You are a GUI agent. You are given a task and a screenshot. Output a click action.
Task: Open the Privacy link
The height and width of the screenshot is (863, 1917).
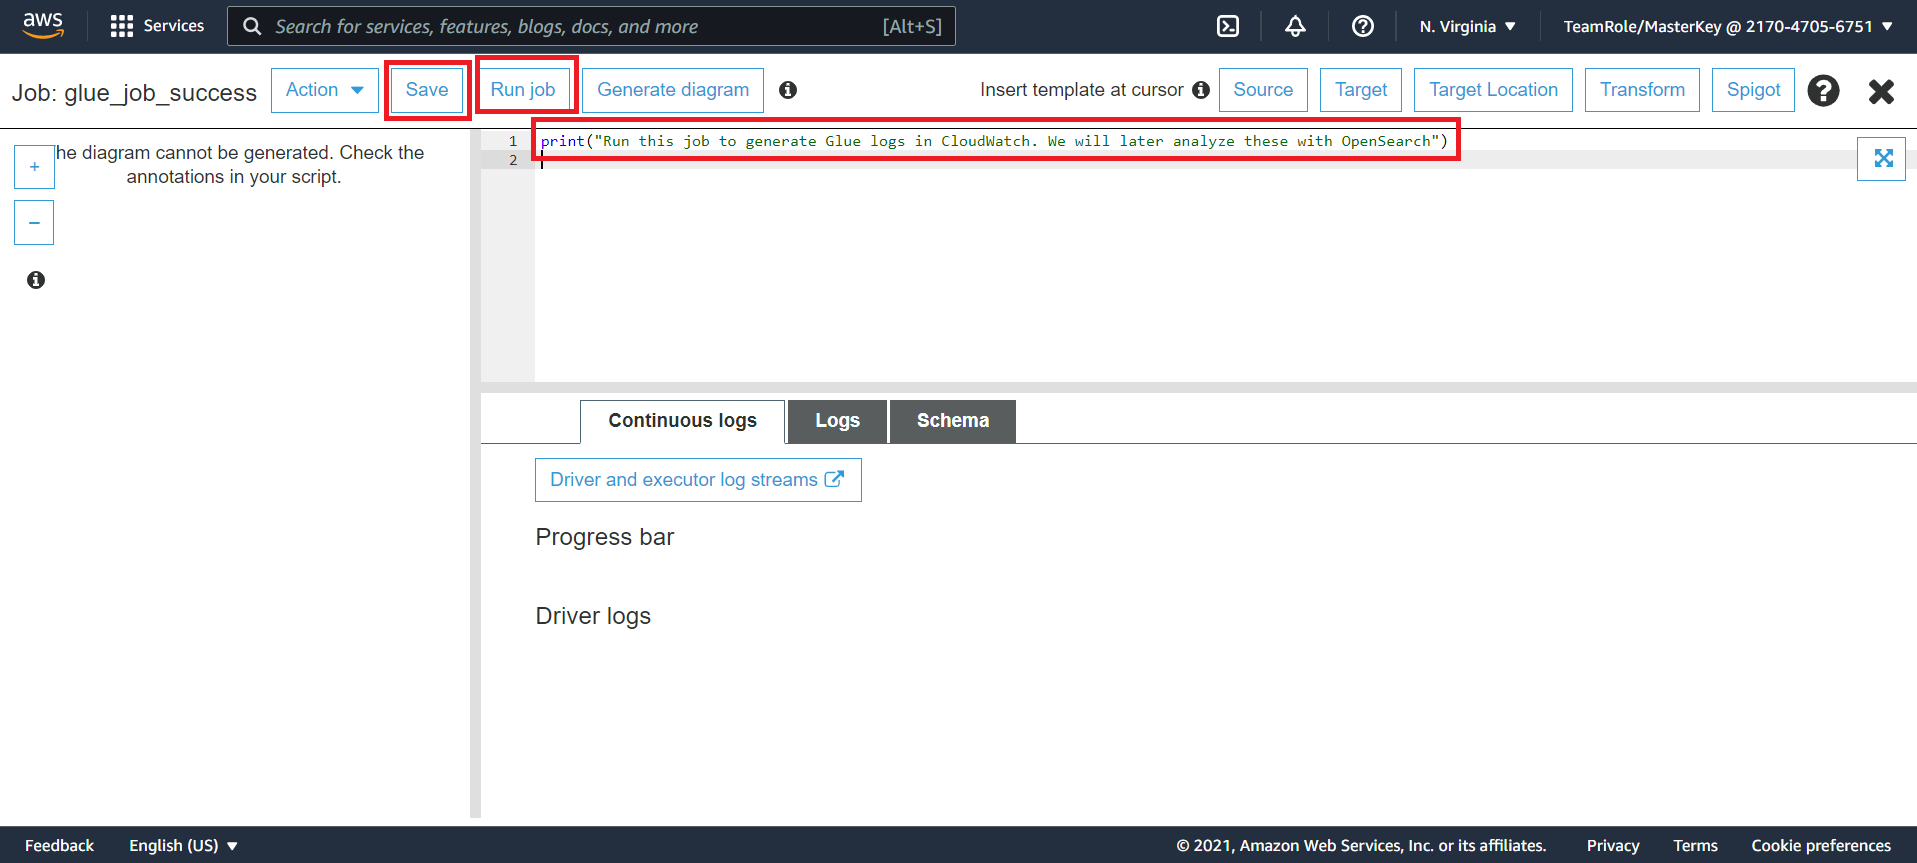(1613, 845)
